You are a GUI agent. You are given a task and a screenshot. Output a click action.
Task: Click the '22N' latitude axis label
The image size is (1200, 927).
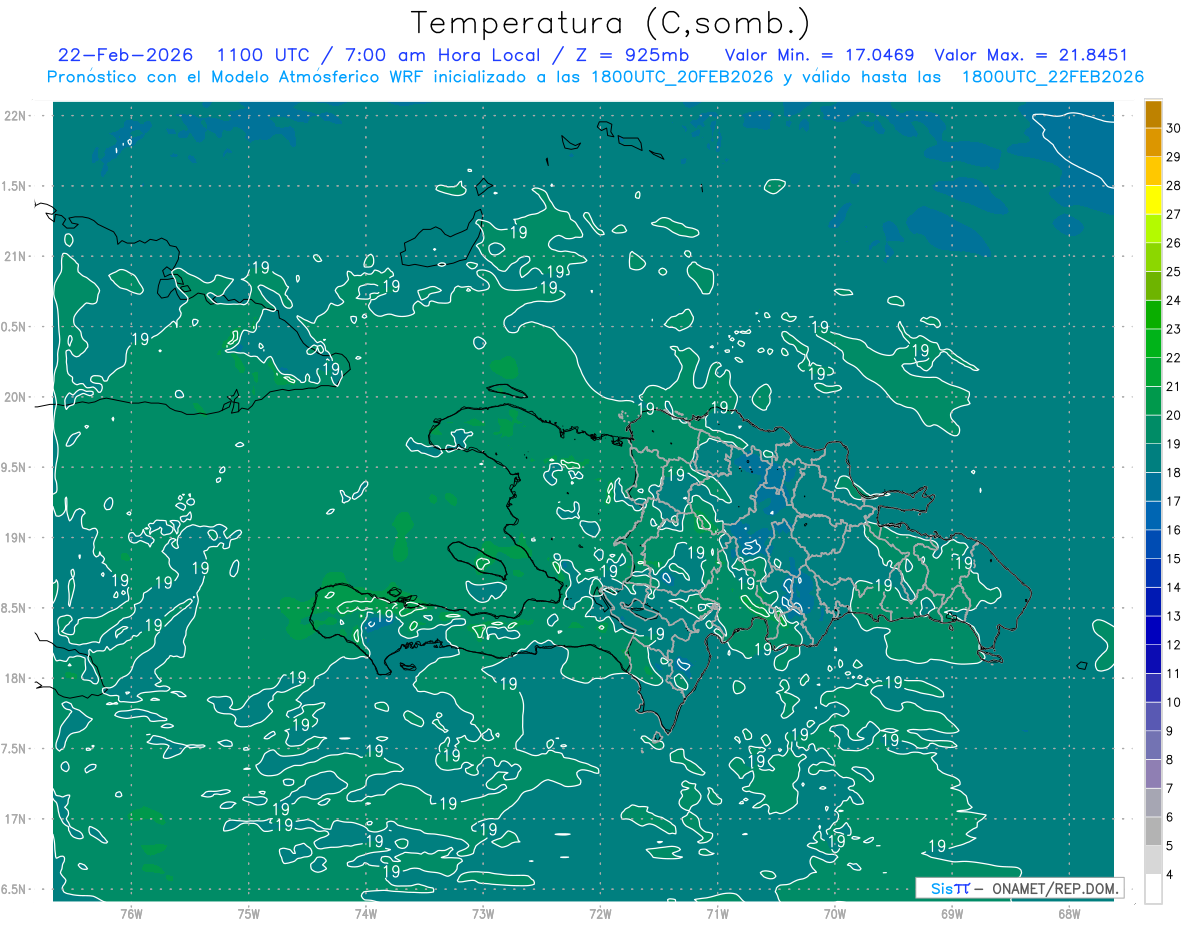15,116
